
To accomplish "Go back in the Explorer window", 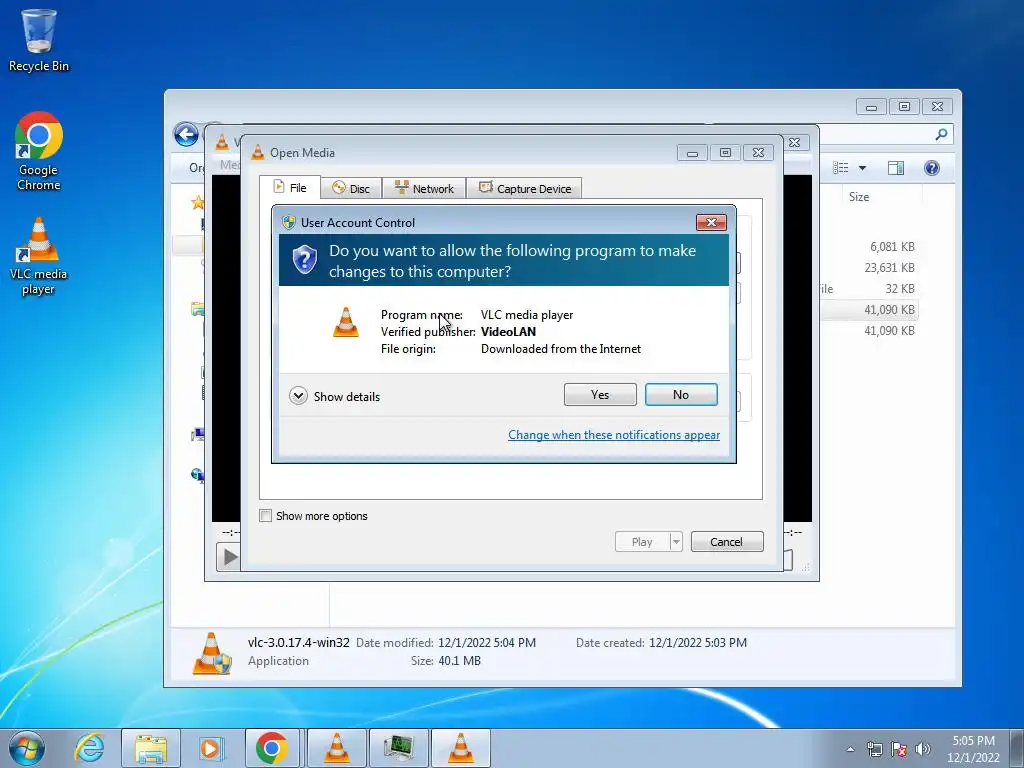I will [186, 135].
